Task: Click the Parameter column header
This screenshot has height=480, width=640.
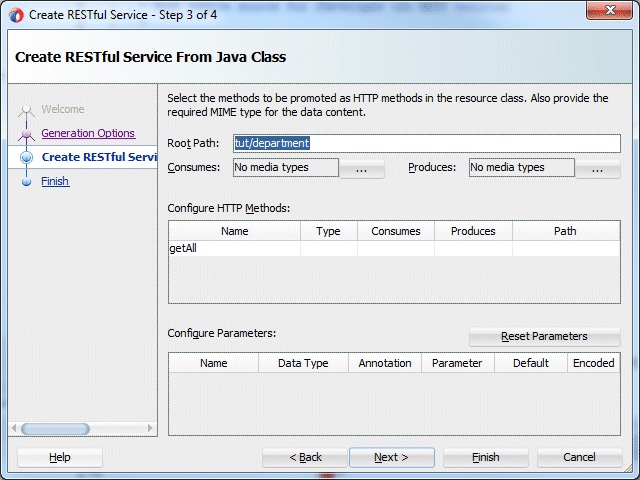Action: coord(458,363)
